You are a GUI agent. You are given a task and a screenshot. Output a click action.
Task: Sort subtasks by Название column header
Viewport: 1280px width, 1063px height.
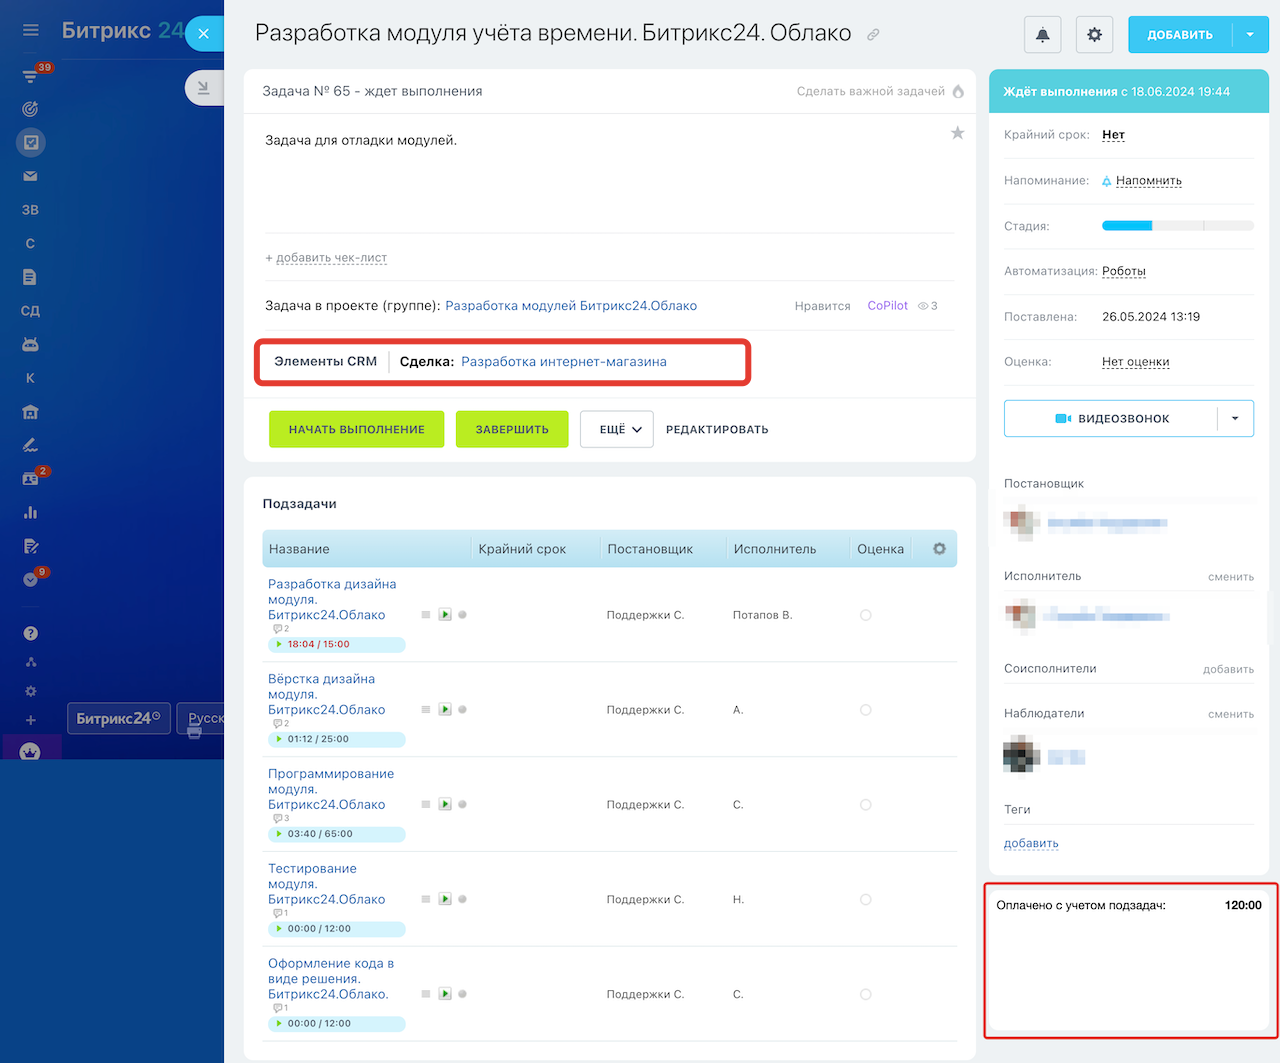299,549
